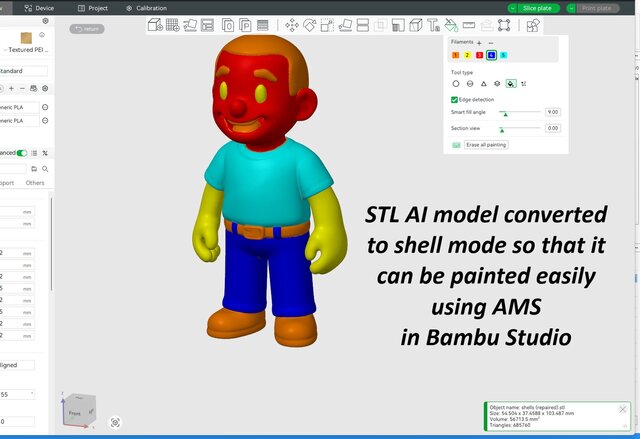Click the printer settings gear icon

point(45,21)
